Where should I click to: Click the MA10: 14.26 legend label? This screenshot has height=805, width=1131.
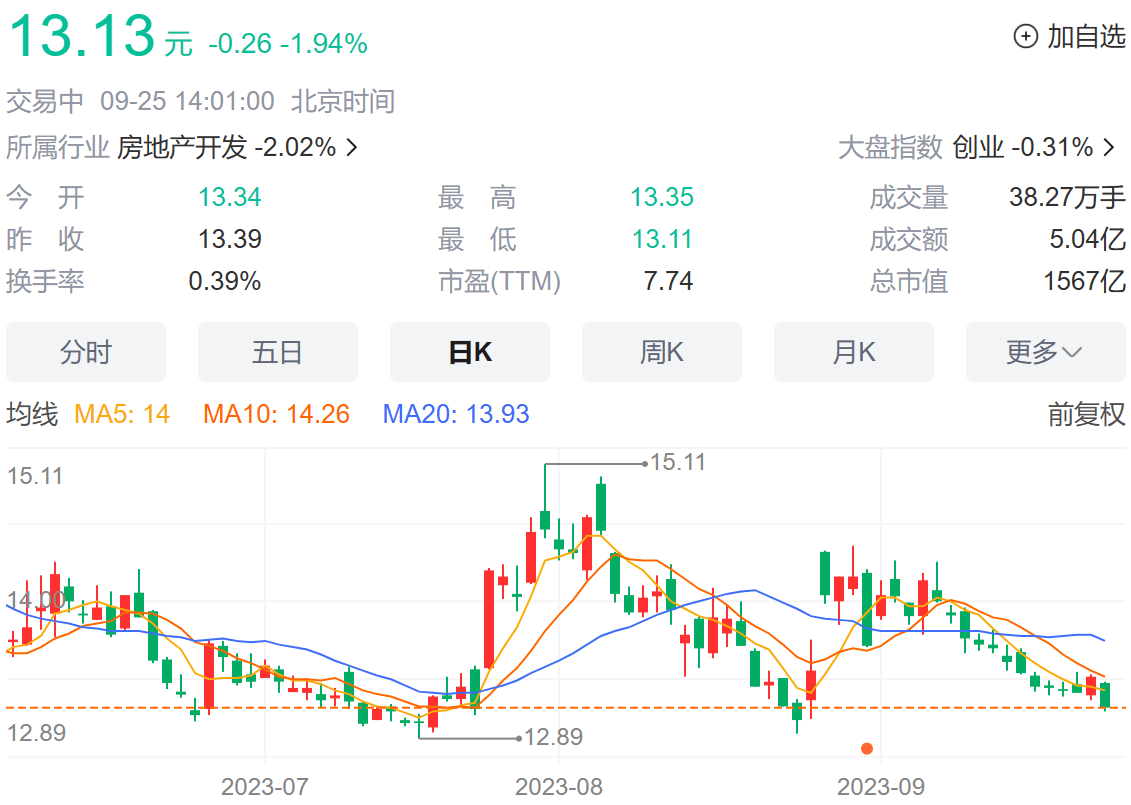[x=276, y=414]
